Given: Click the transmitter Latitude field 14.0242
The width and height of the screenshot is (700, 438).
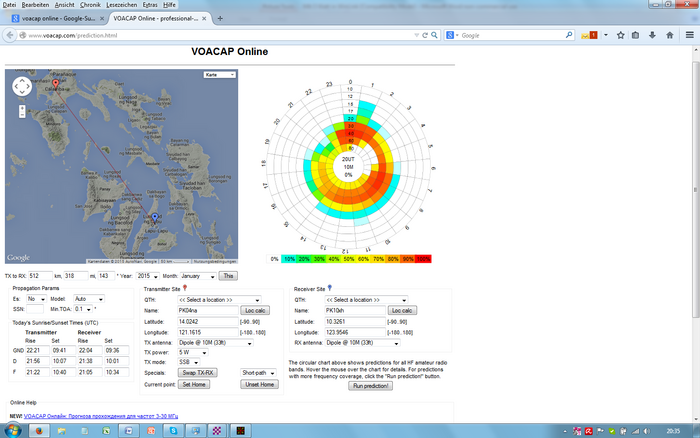Looking at the screenshot, I should click(x=208, y=321).
